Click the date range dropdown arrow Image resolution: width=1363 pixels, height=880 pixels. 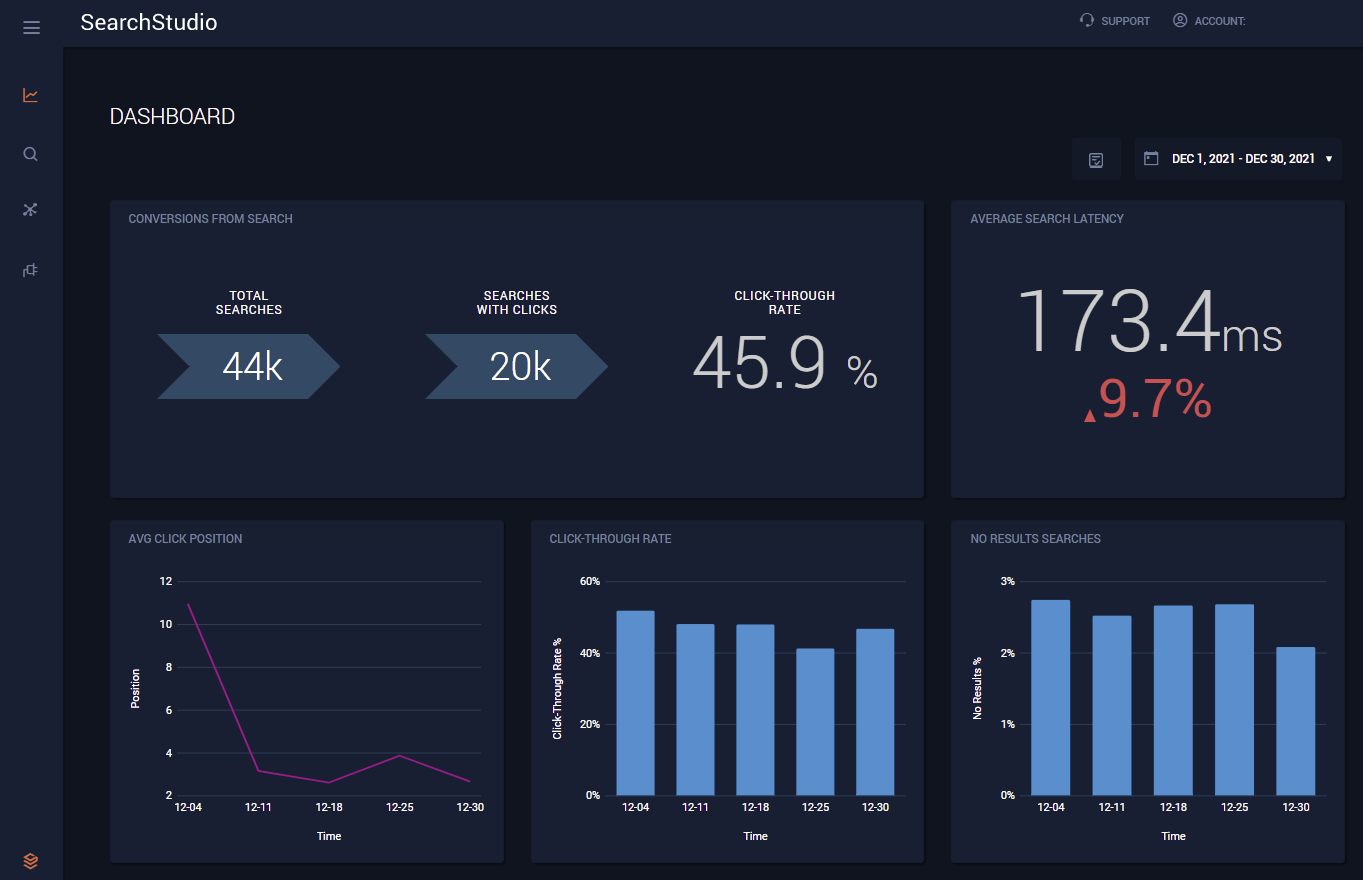pyautogui.click(x=1329, y=159)
